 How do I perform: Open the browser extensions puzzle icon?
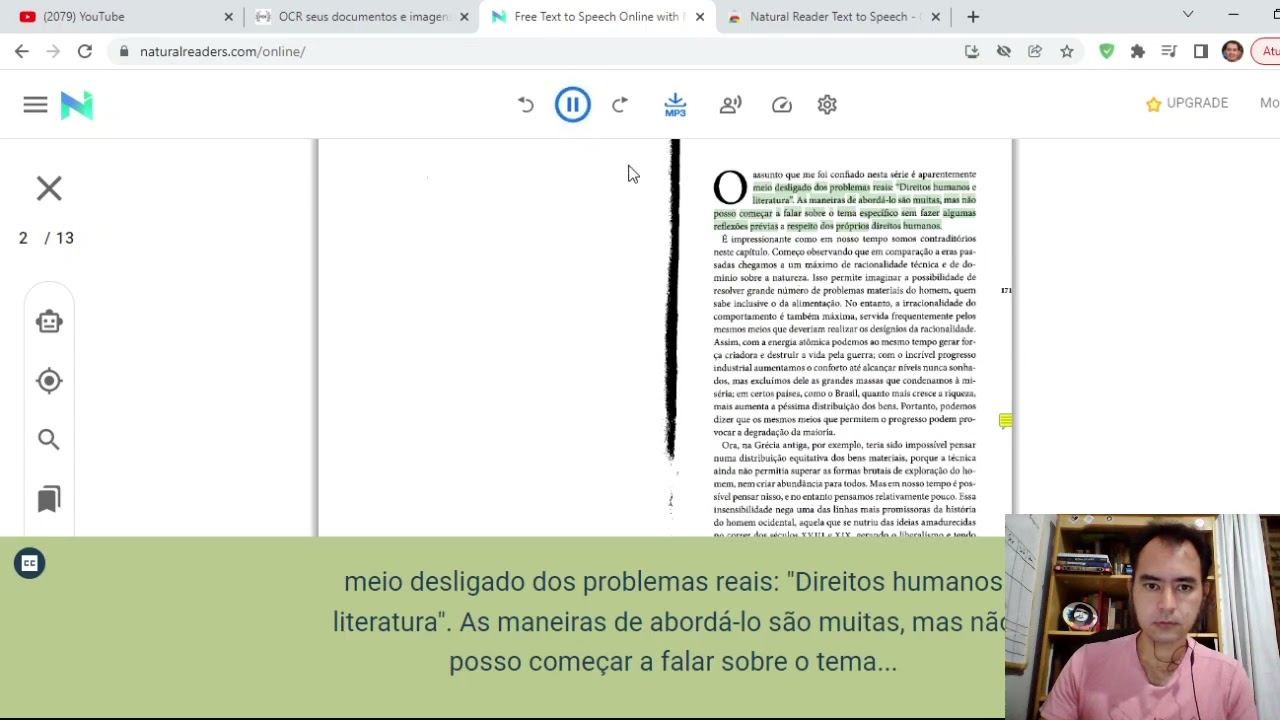tap(1138, 51)
